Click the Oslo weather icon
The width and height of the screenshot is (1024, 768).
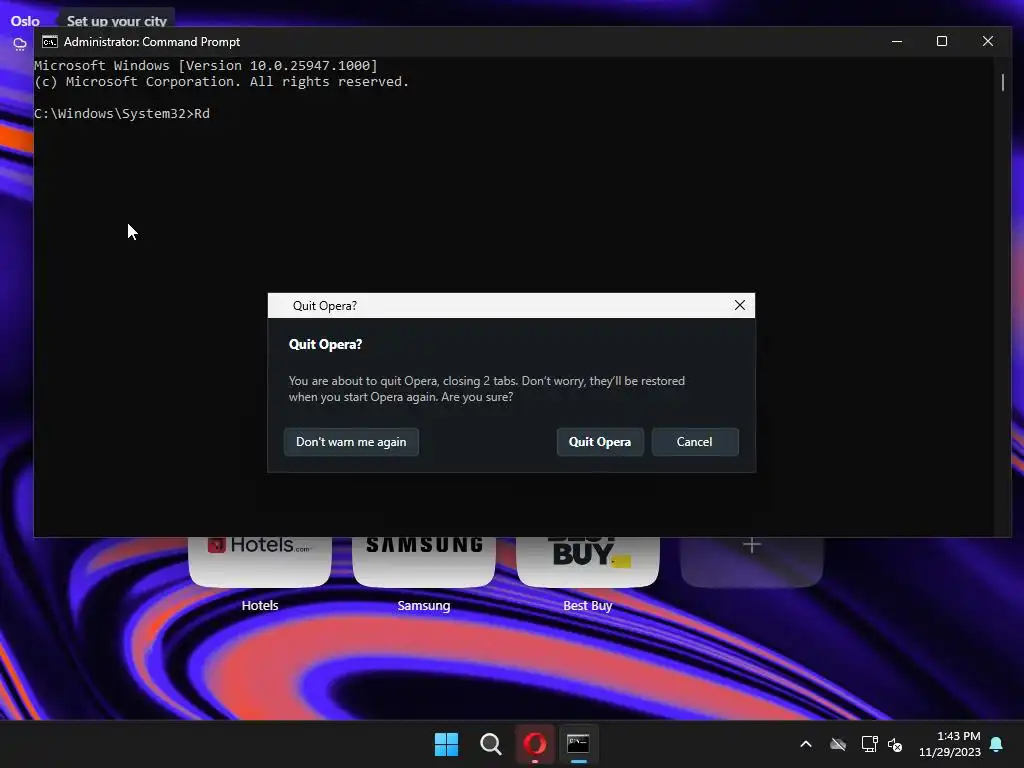click(20, 44)
